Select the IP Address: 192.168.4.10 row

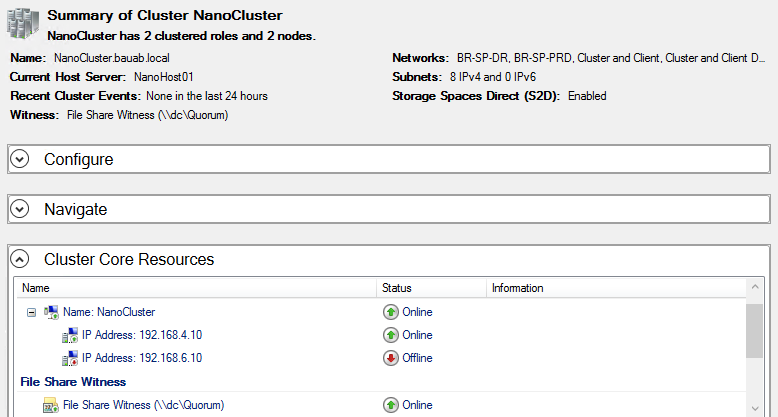(381, 335)
